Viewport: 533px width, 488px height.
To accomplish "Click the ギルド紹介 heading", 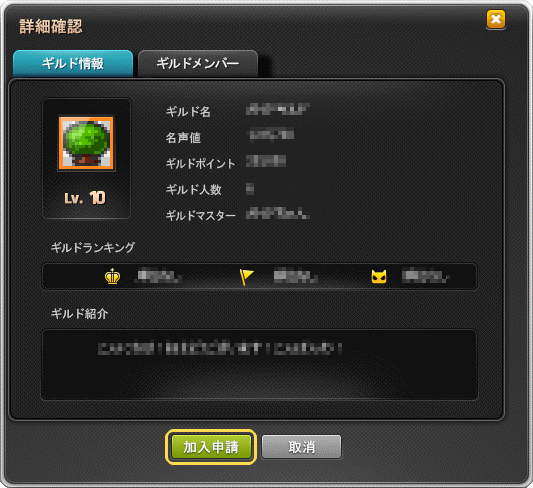I will pyautogui.click(x=79, y=313).
